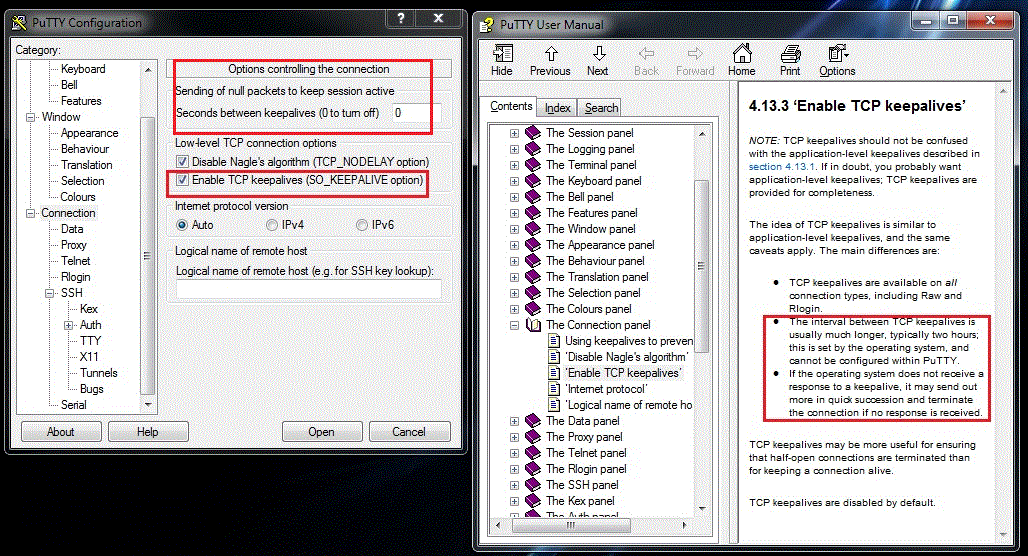The width and height of the screenshot is (1028, 556).
Task: Select Kex in the category tree
Action: [x=89, y=309]
